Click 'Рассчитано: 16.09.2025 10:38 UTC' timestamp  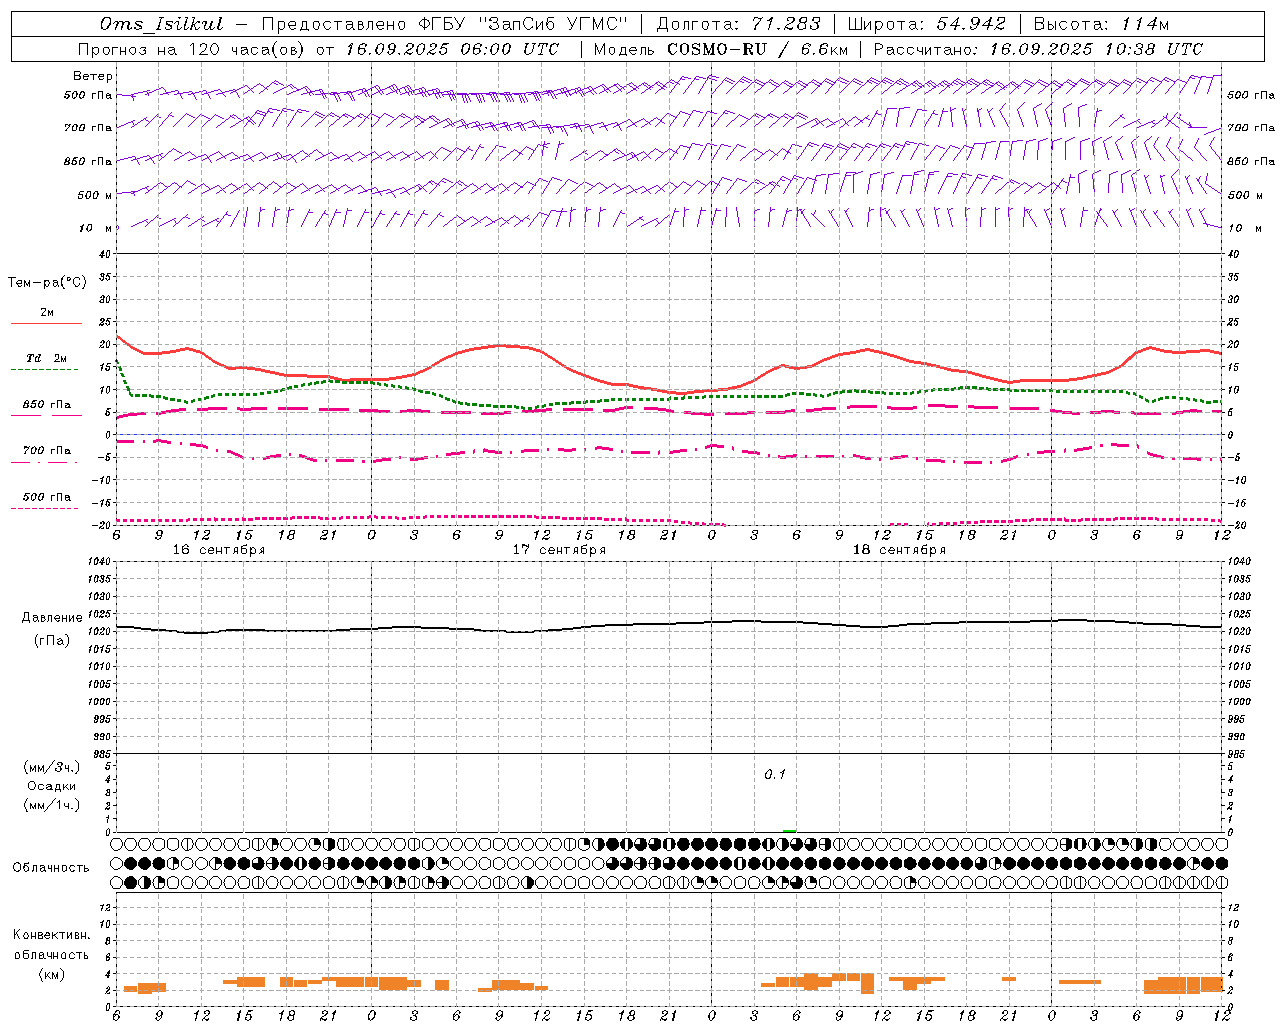click(x=1038, y=49)
